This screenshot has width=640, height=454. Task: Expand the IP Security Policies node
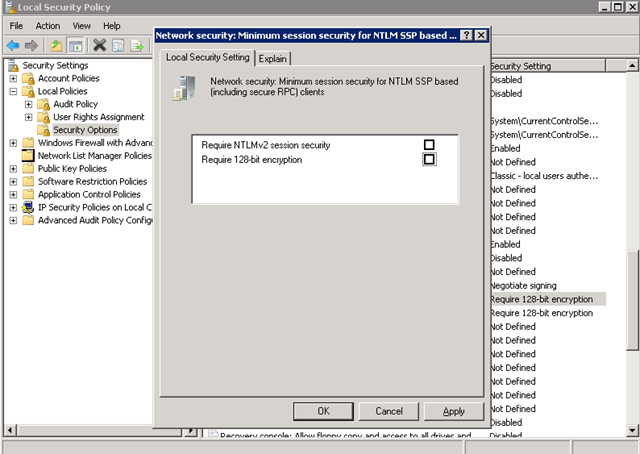click(13, 207)
